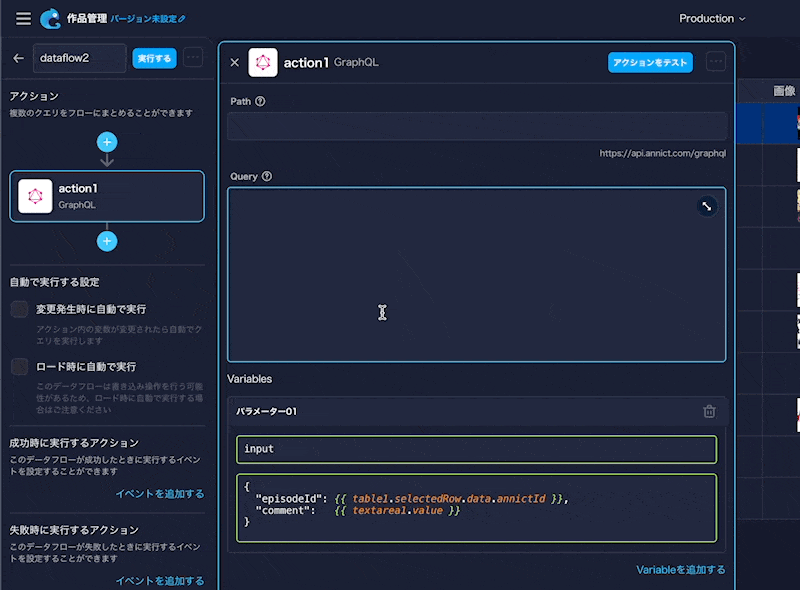Click the Path input field
The width and height of the screenshot is (800, 590).
point(477,126)
